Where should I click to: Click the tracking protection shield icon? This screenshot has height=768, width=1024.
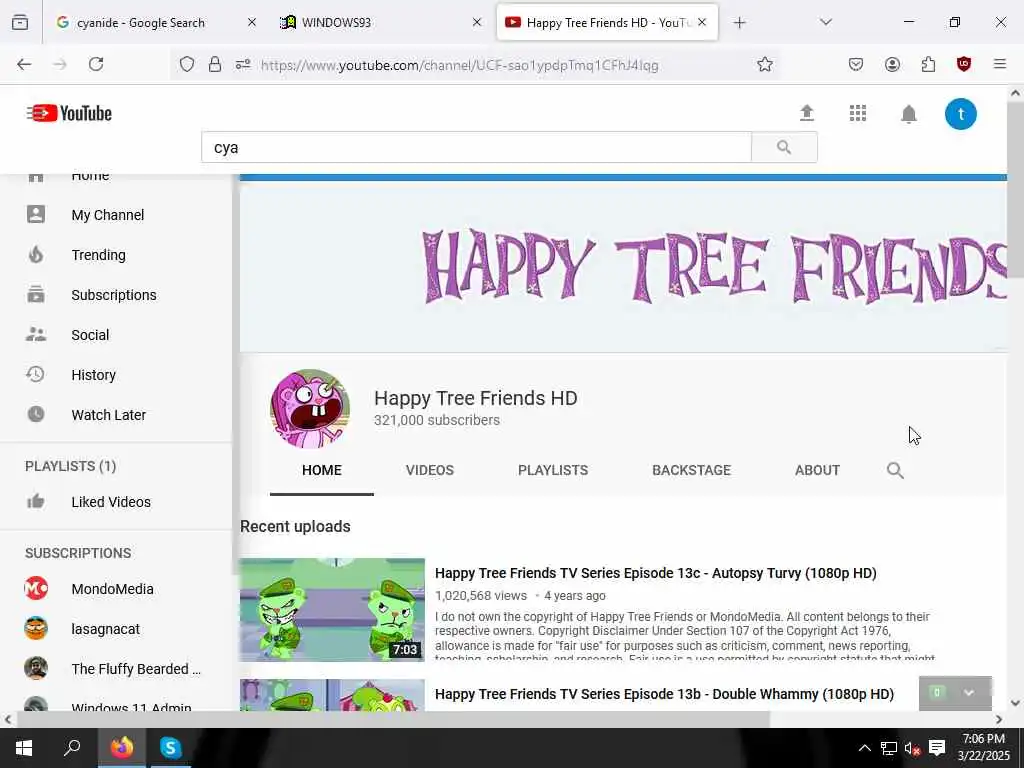click(x=187, y=64)
